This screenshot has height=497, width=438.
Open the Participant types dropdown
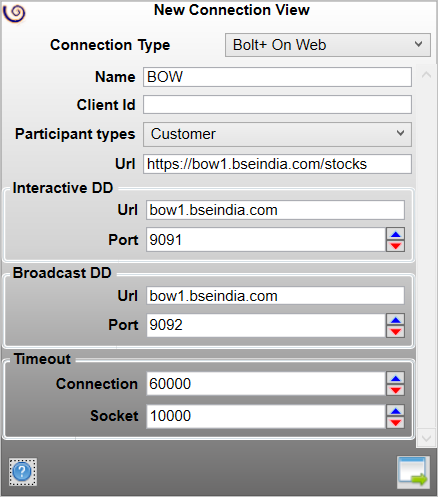(x=277, y=134)
